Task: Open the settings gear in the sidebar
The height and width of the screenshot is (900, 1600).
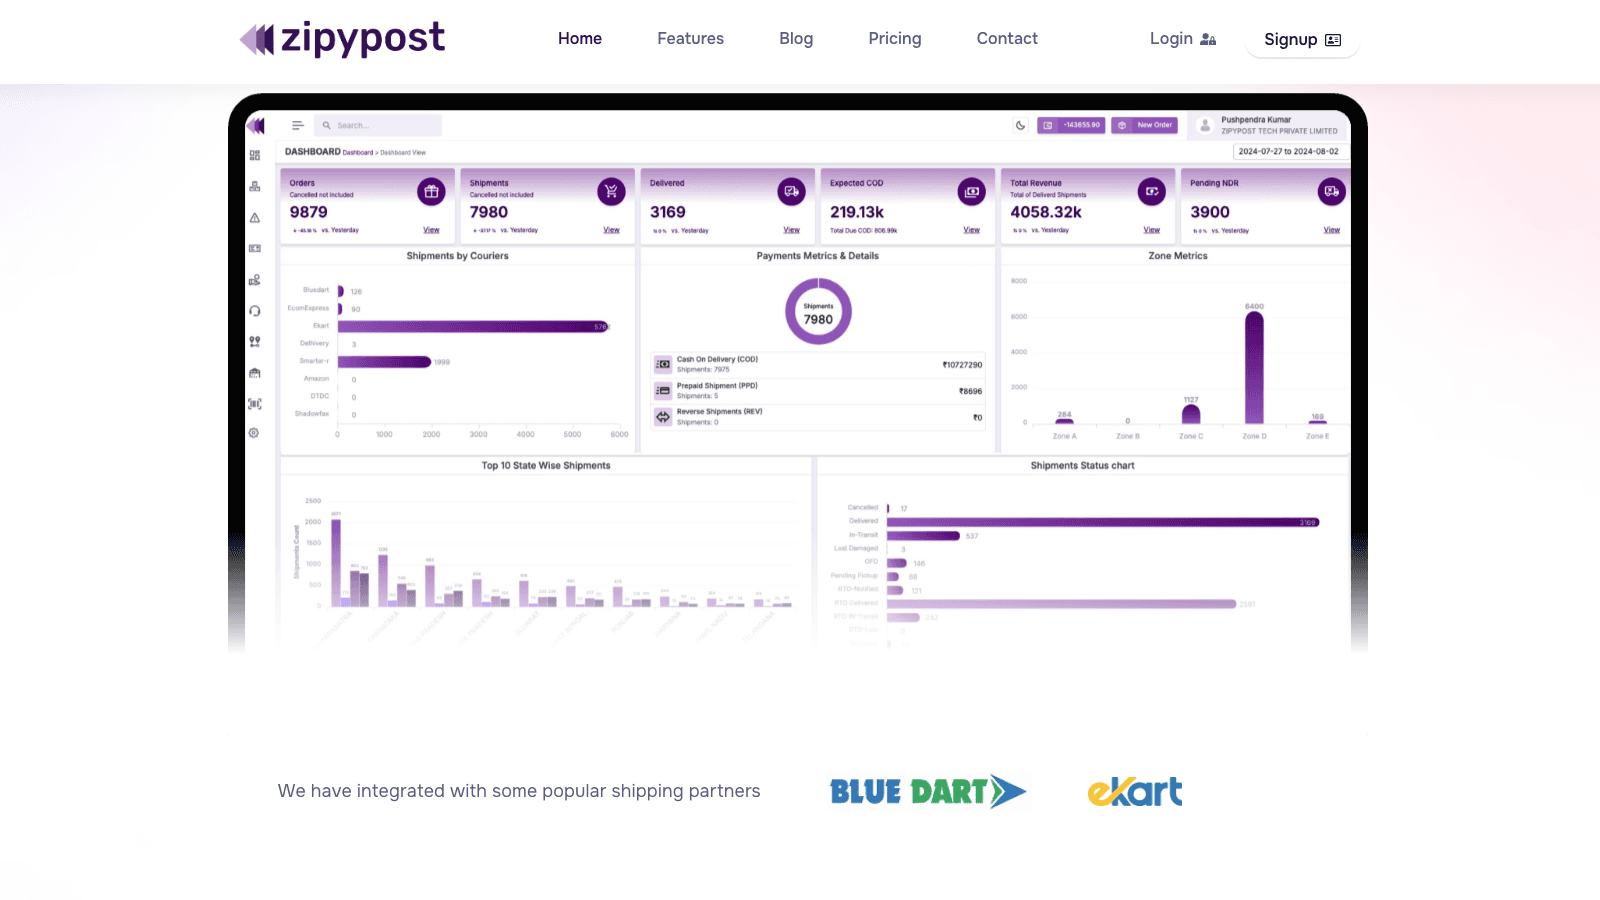Action: click(x=254, y=432)
